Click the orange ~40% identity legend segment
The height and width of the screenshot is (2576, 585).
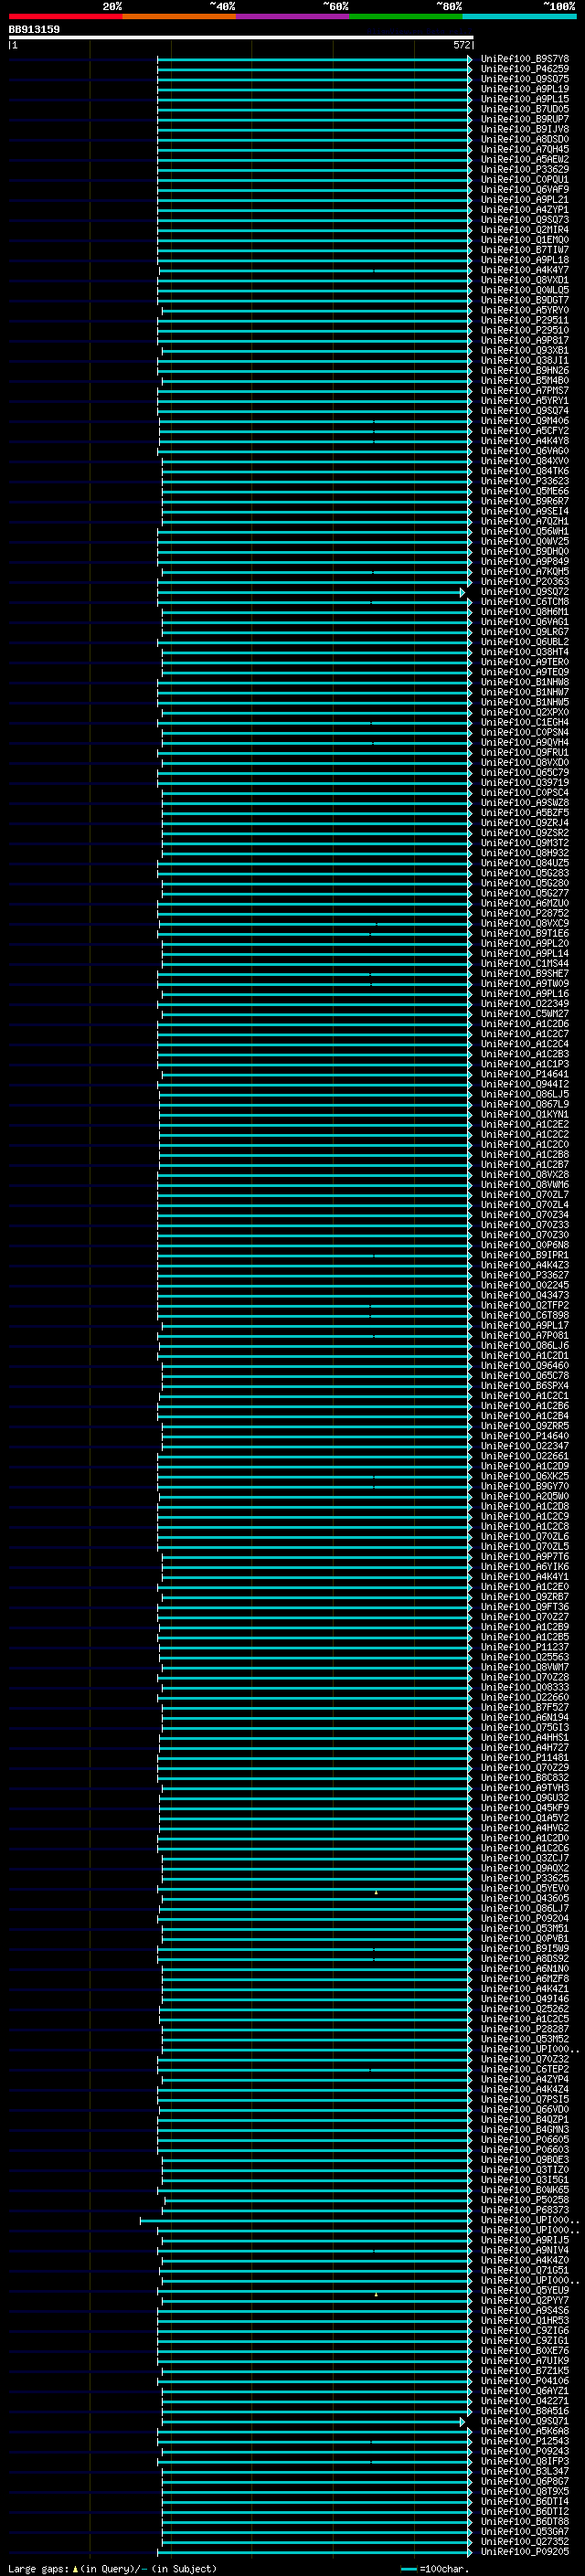click(x=179, y=17)
